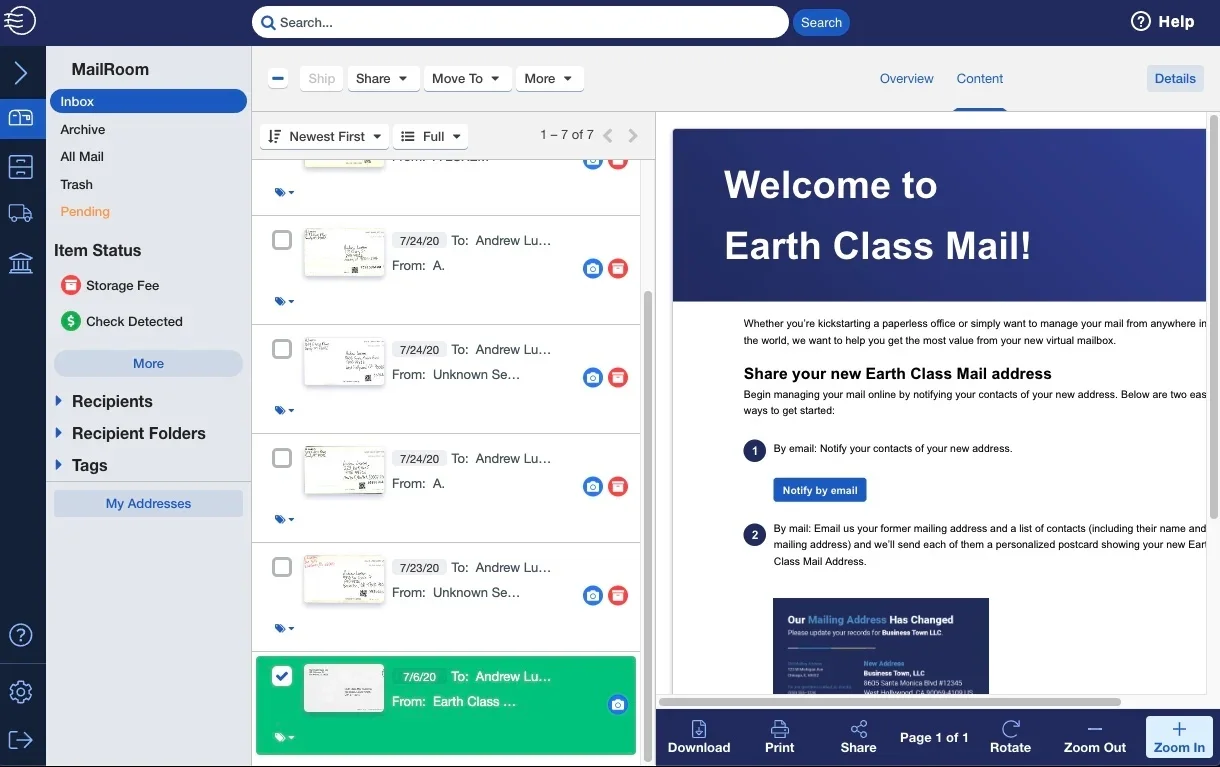Zoom in on the document
1220x767 pixels.
1179,737
